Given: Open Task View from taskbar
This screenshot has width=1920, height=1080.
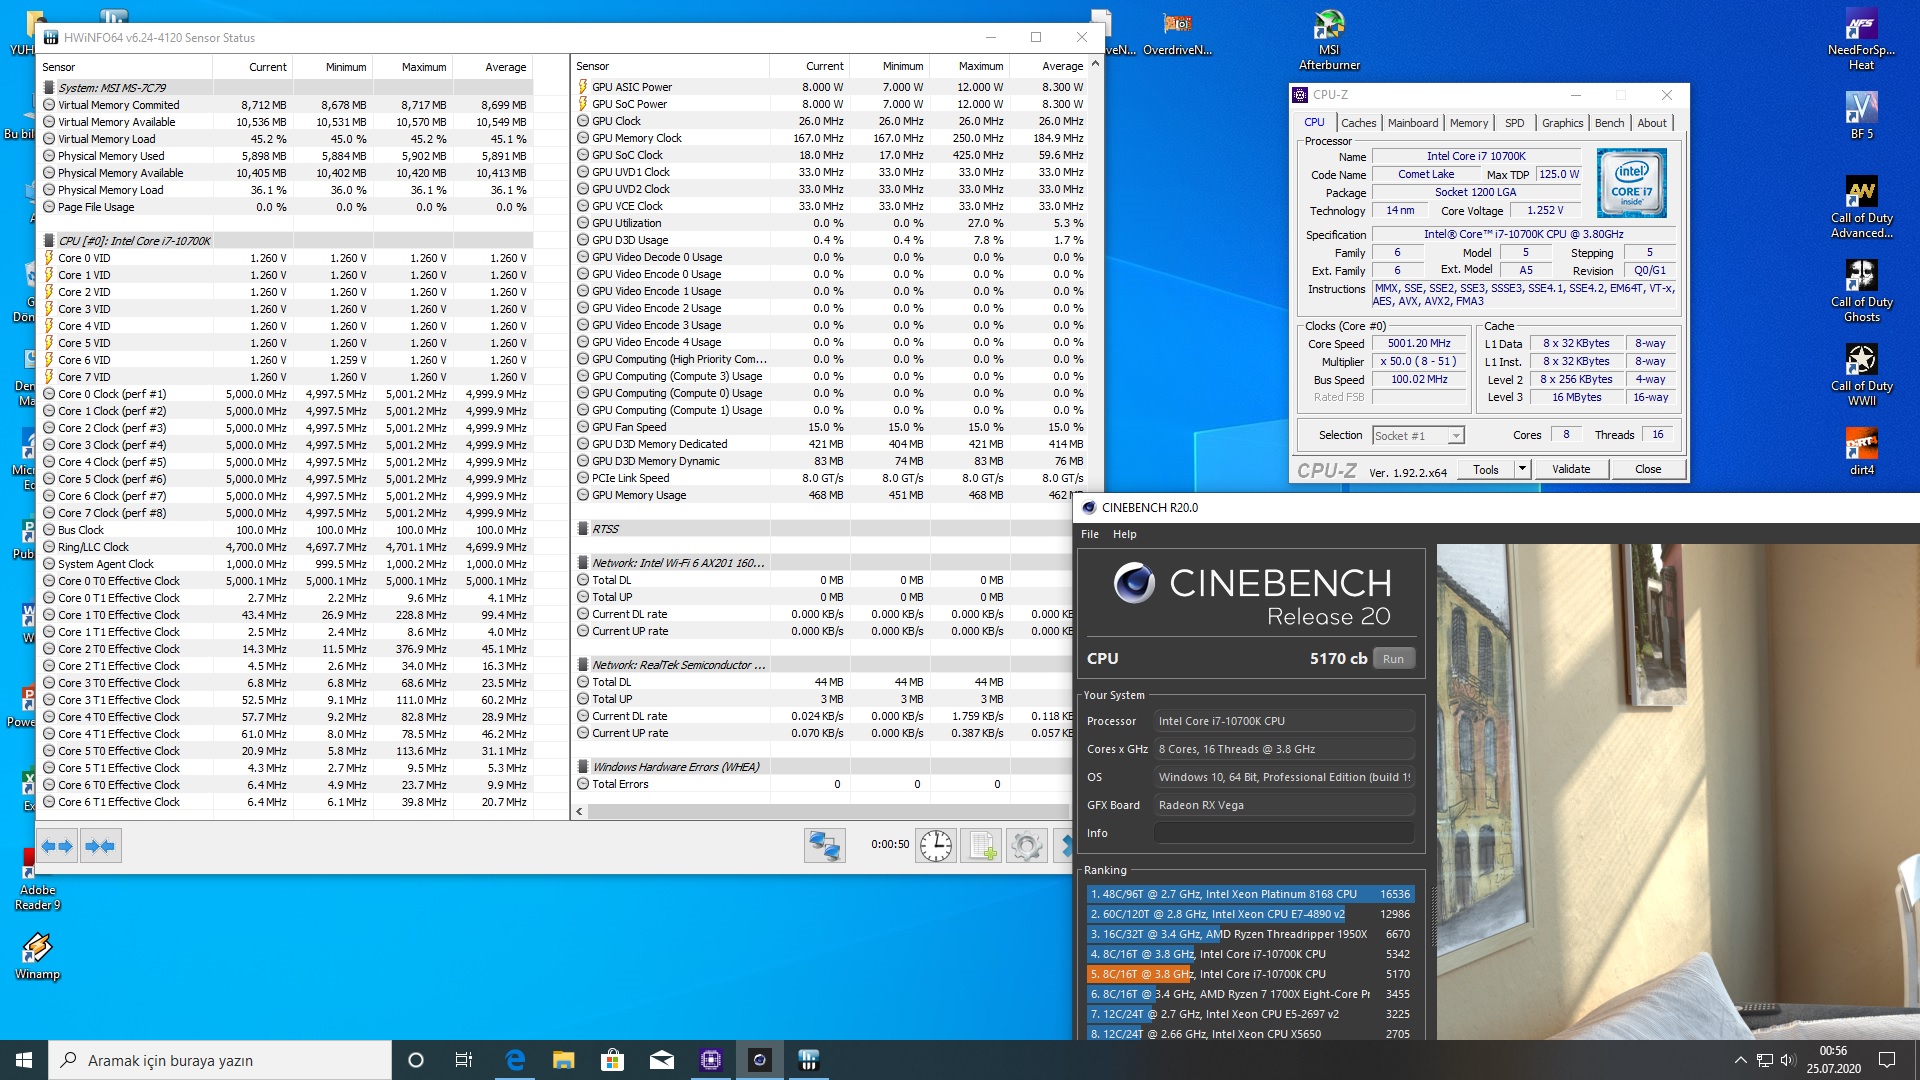Looking at the screenshot, I should [x=464, y=1060].
